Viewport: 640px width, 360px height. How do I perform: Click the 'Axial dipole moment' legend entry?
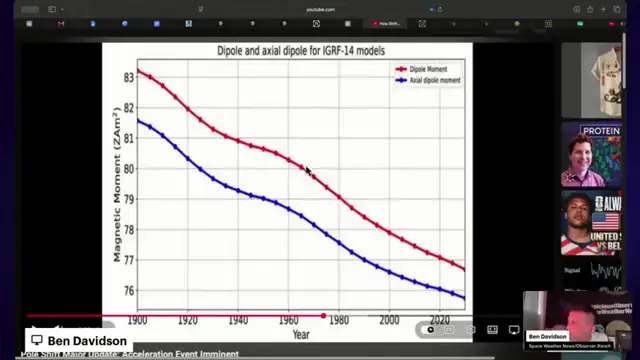[428, 80]
